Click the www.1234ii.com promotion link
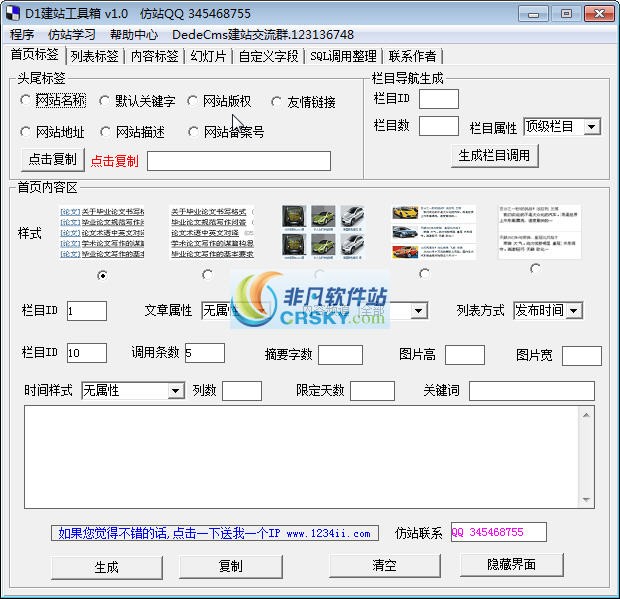 click(x=215, y=533)
